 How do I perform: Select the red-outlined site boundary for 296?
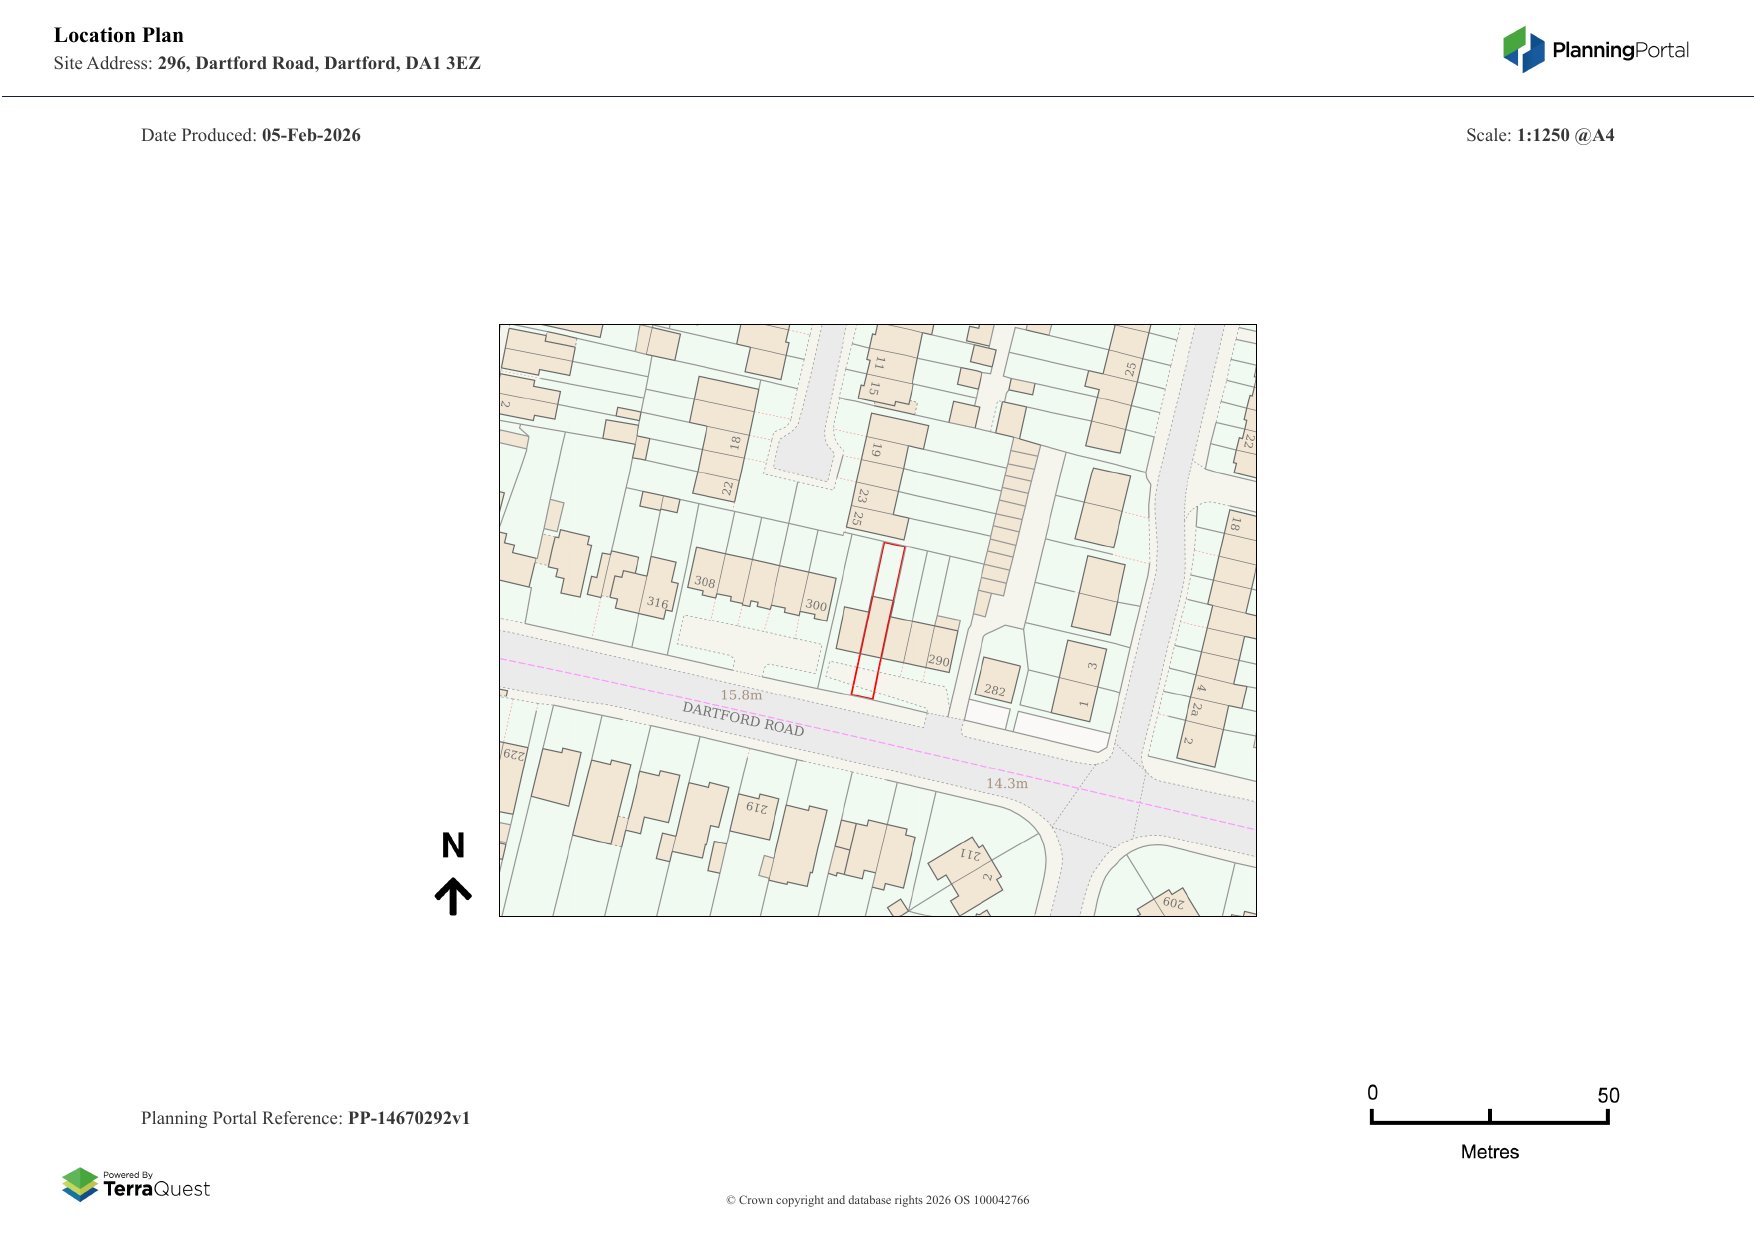pyautogui.click(x=880, y=620)
